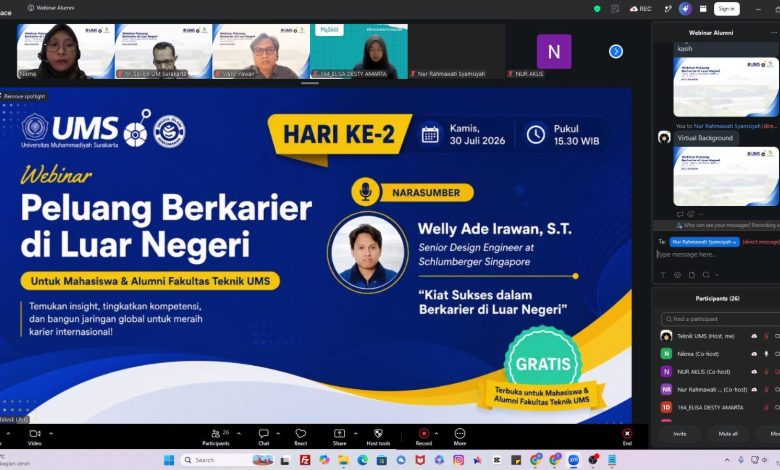Expand video options caret next to Video
Image resolution: width=780 pixels, height=470 pixels.
coord(51,433)
